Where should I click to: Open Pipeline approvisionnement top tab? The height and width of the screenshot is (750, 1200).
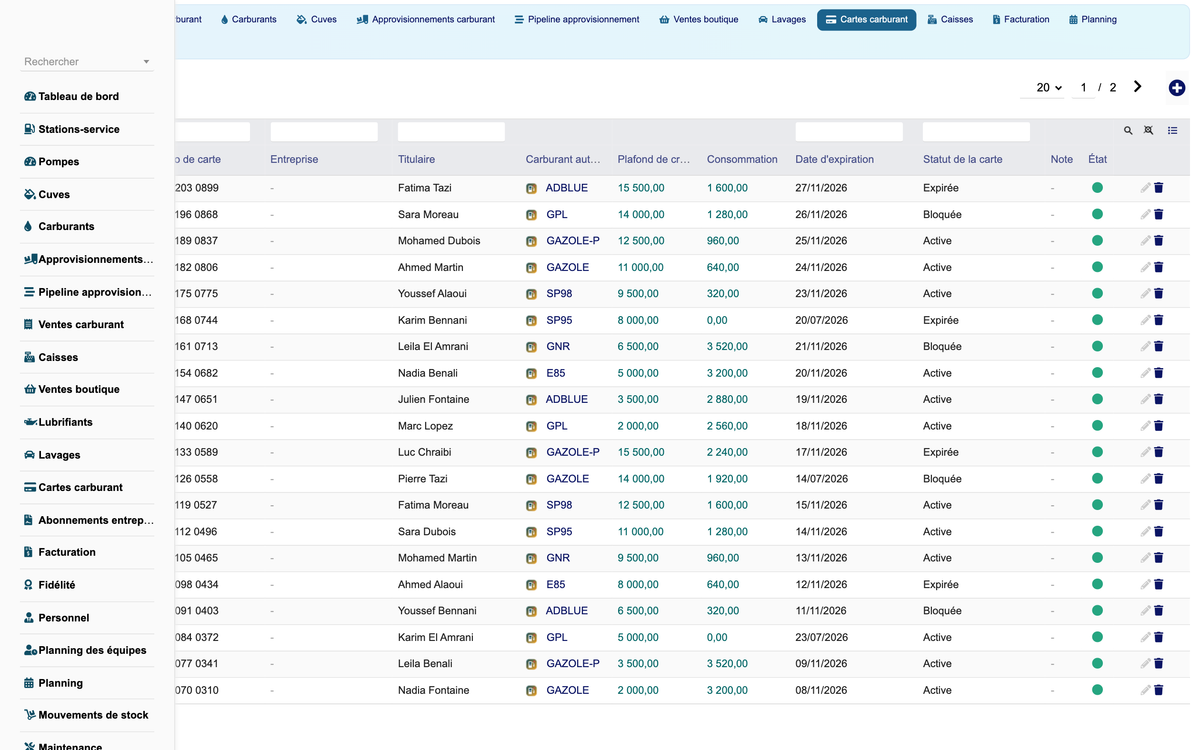(x=577, y=20)
